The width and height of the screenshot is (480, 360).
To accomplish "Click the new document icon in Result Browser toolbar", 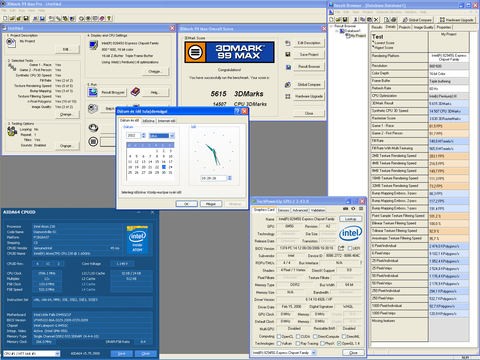I will (332, 20).
